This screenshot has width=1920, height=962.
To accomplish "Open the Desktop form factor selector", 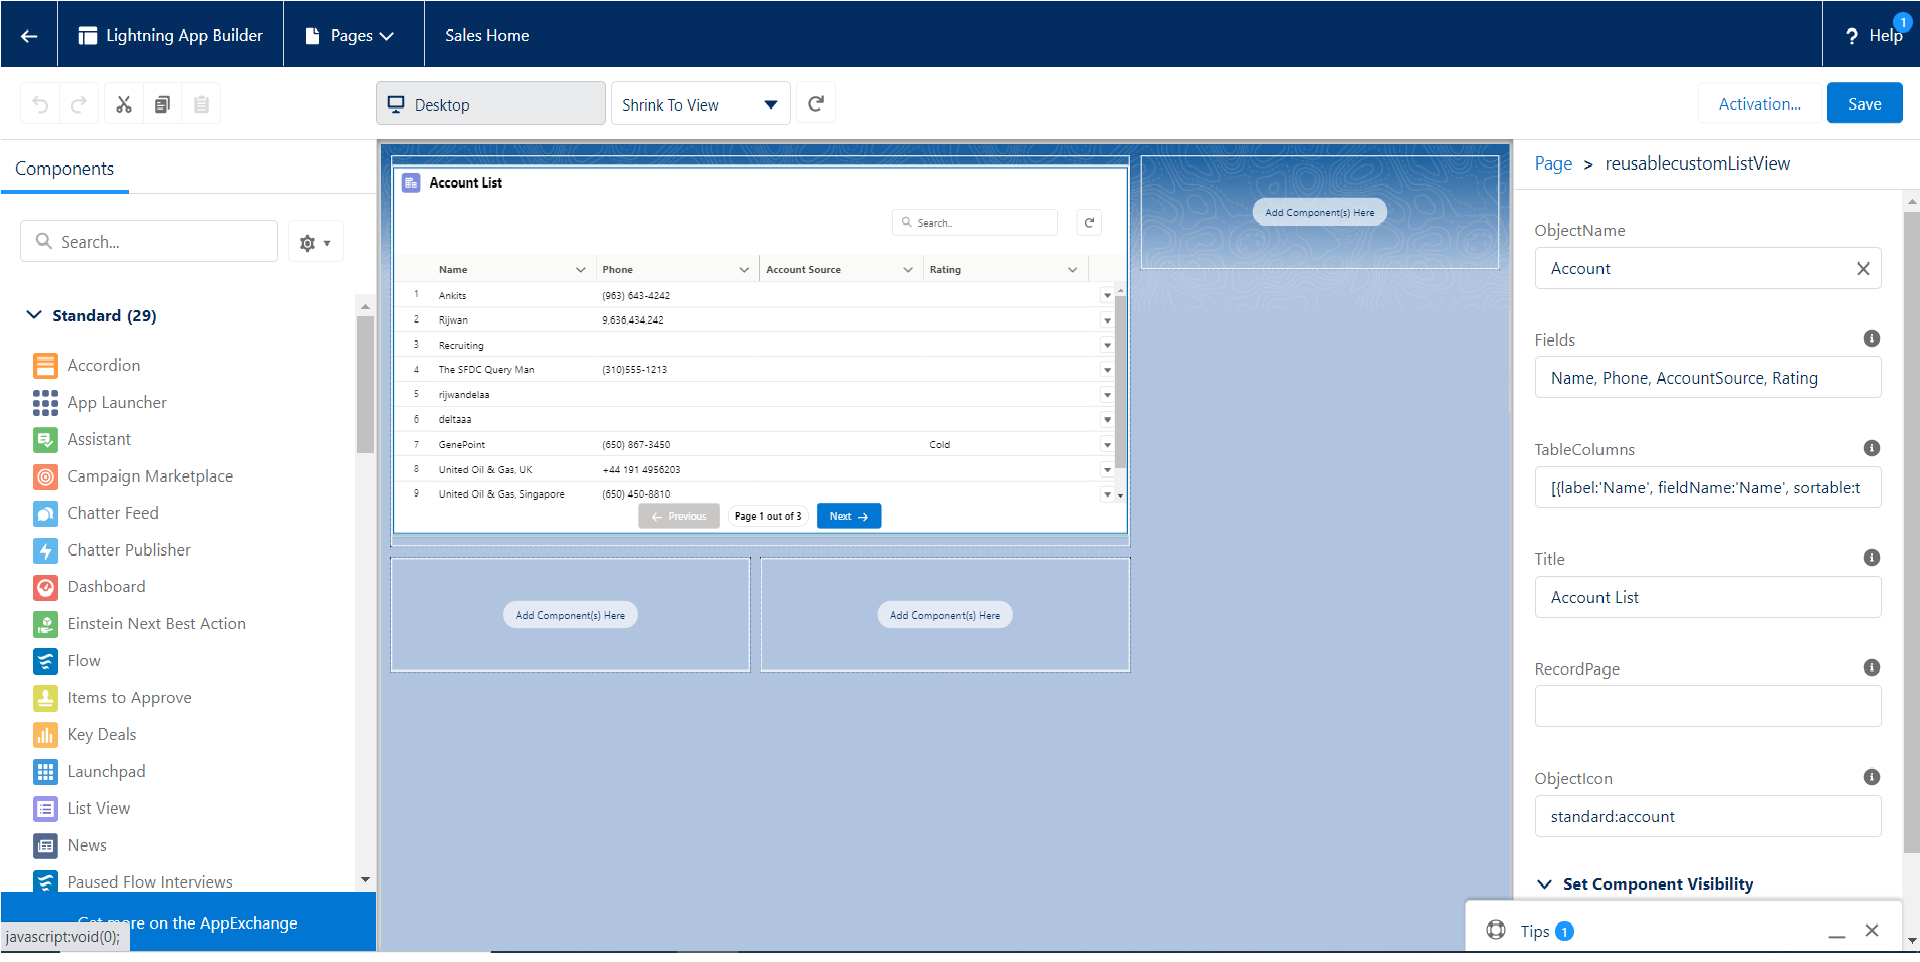I will coord(491,104).
